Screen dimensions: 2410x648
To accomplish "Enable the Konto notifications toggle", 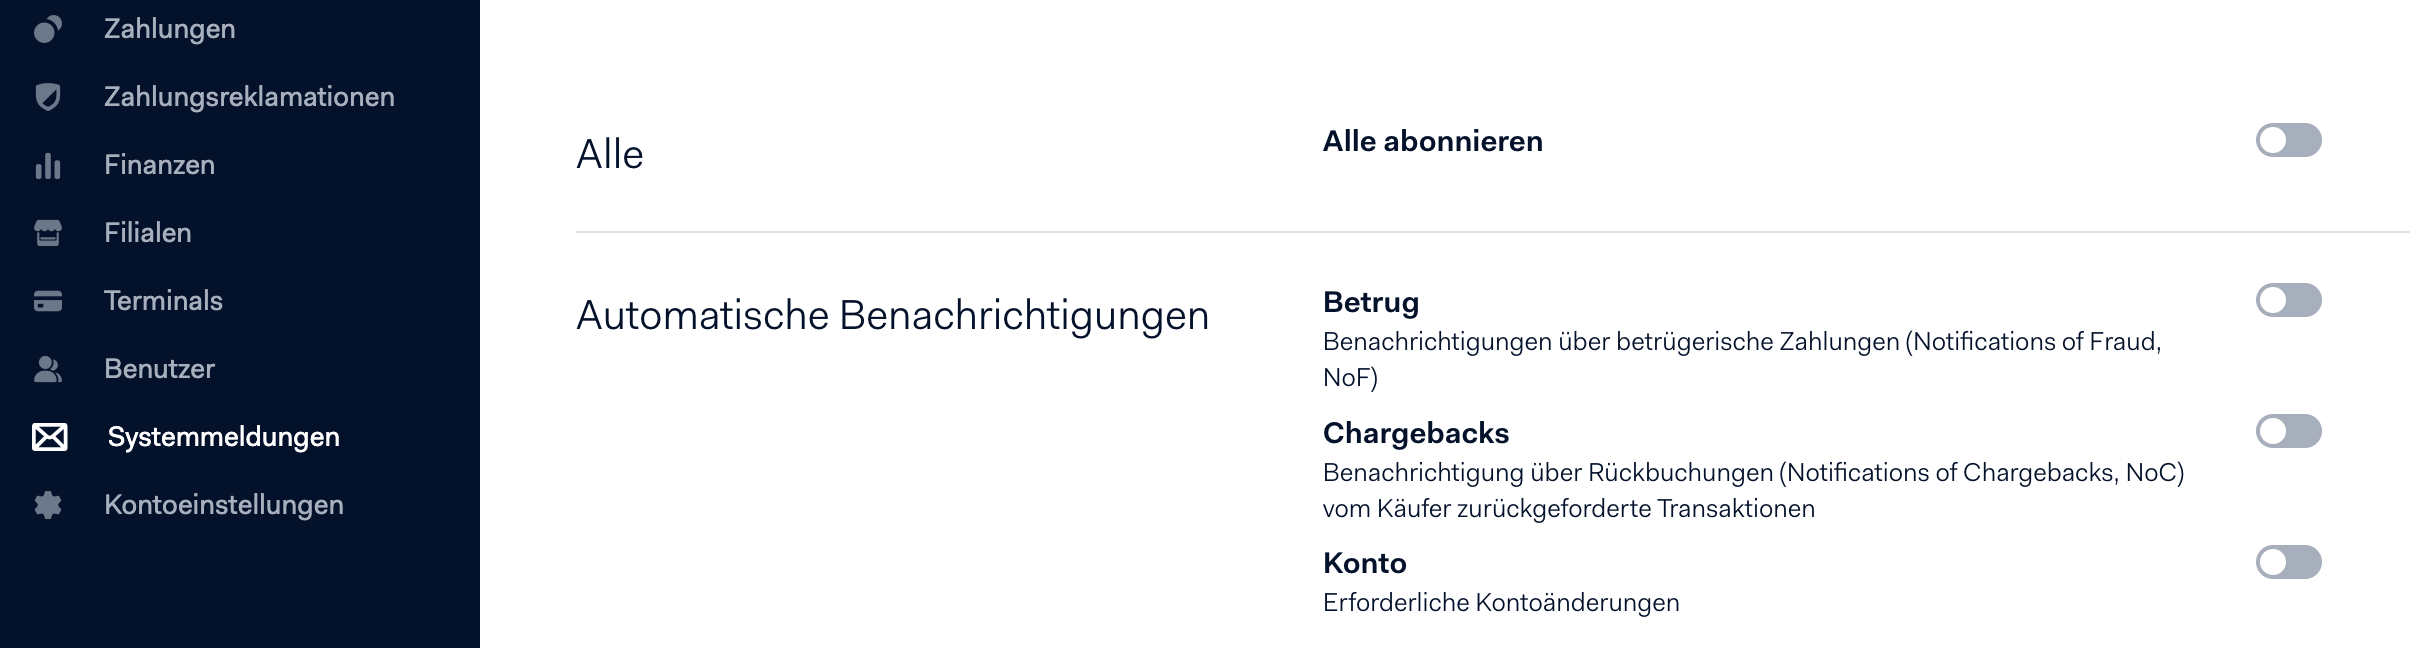I will (2288, 562).
